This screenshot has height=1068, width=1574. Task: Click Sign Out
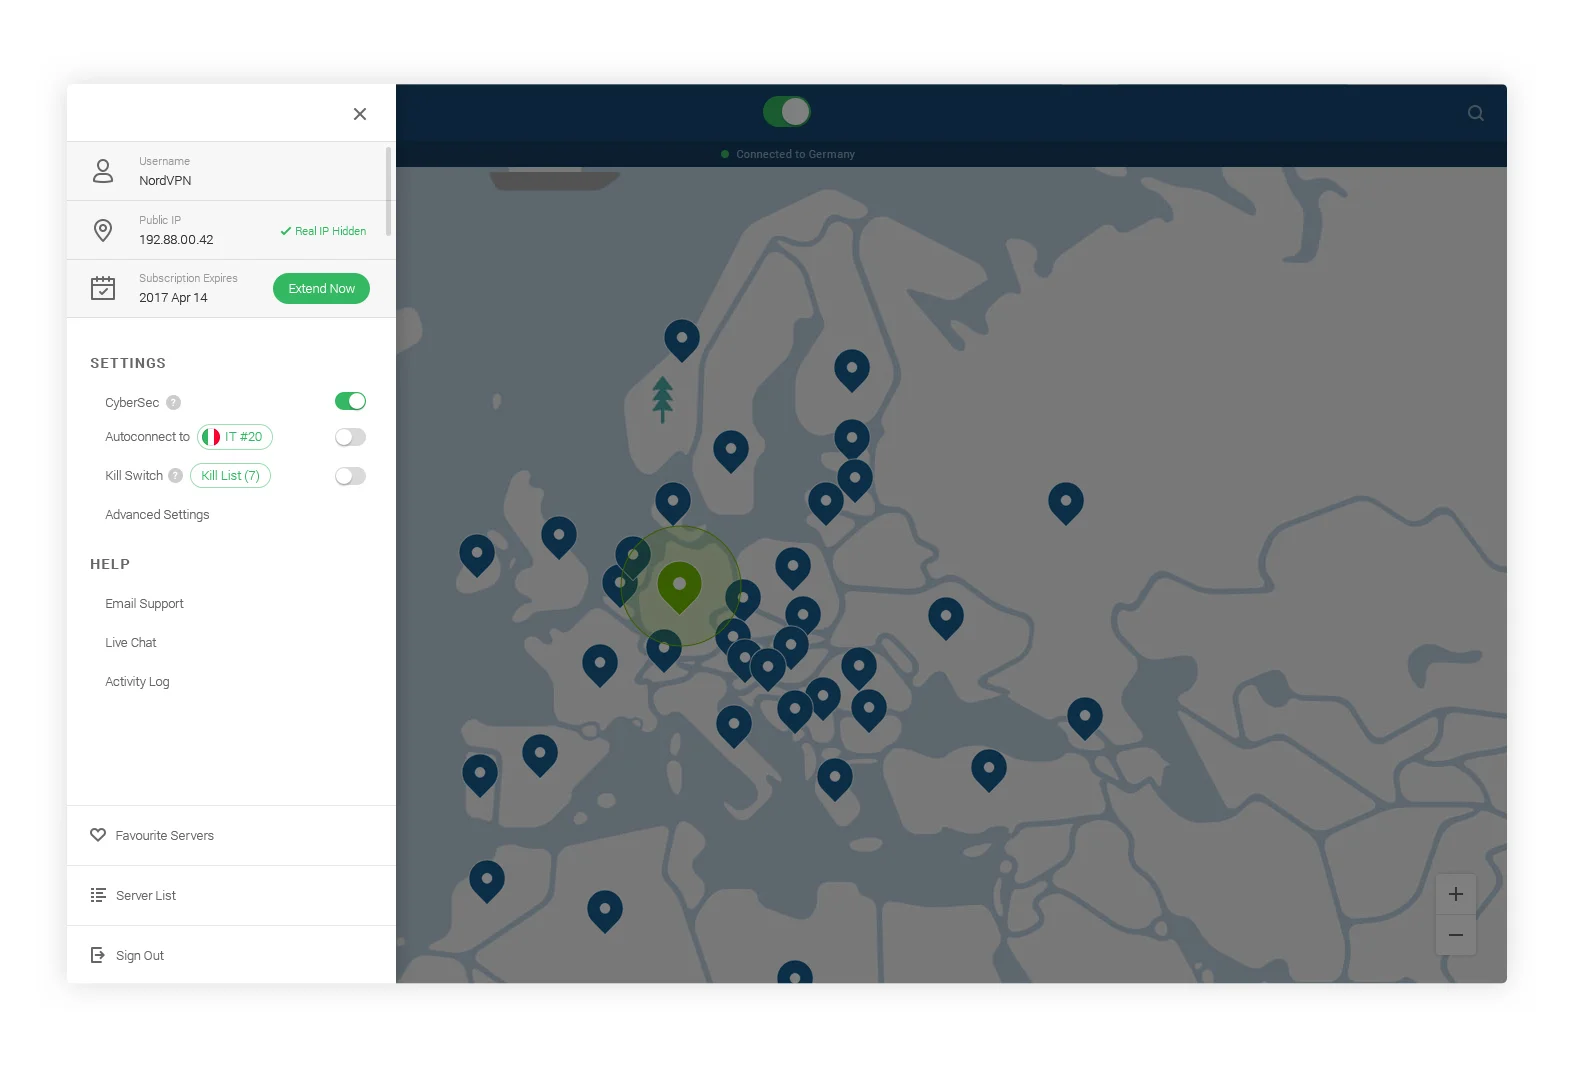pos(231,955)
